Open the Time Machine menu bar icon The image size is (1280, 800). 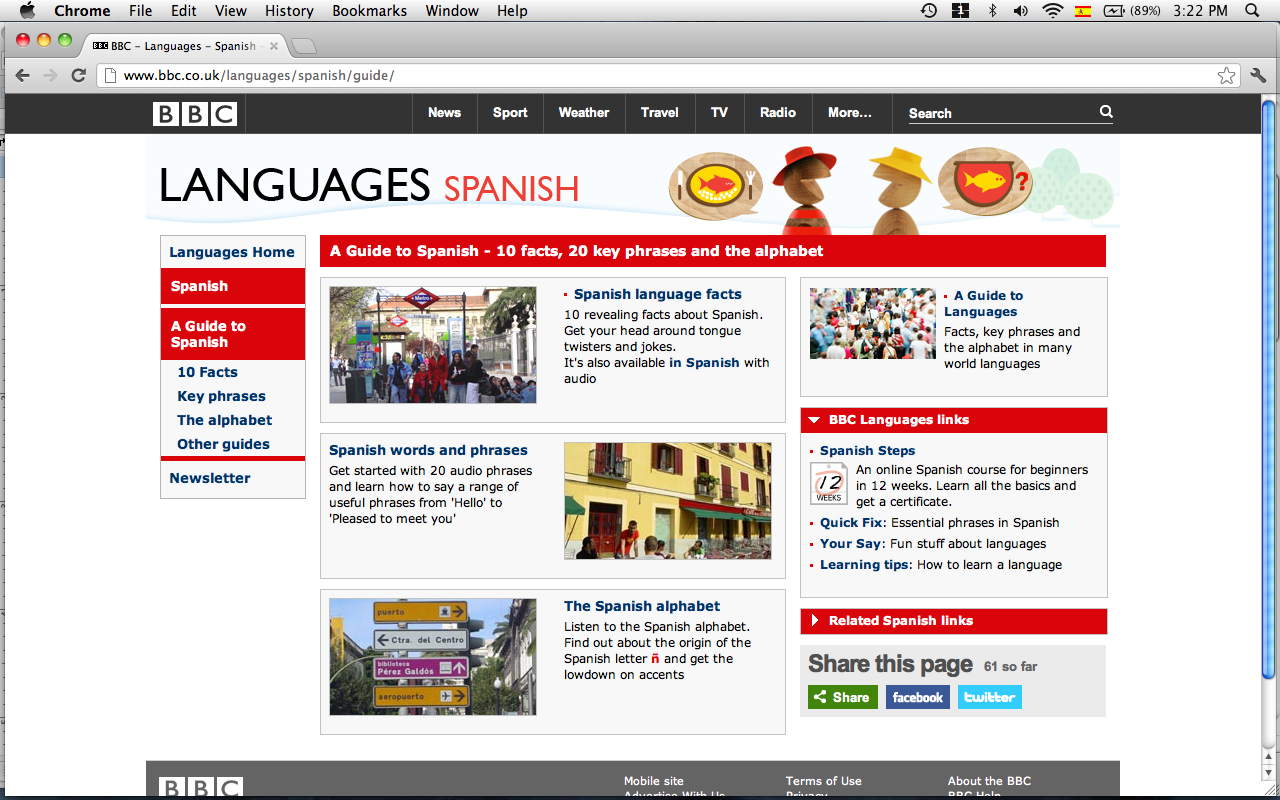click(929, 11)
